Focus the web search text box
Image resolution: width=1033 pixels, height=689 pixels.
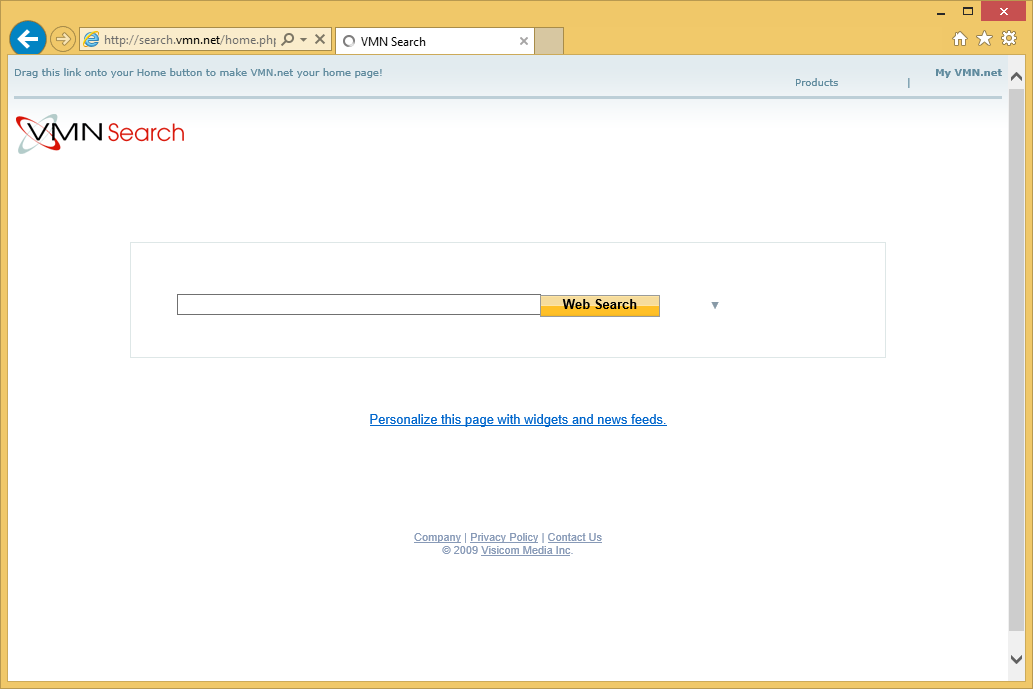point(358,304)
